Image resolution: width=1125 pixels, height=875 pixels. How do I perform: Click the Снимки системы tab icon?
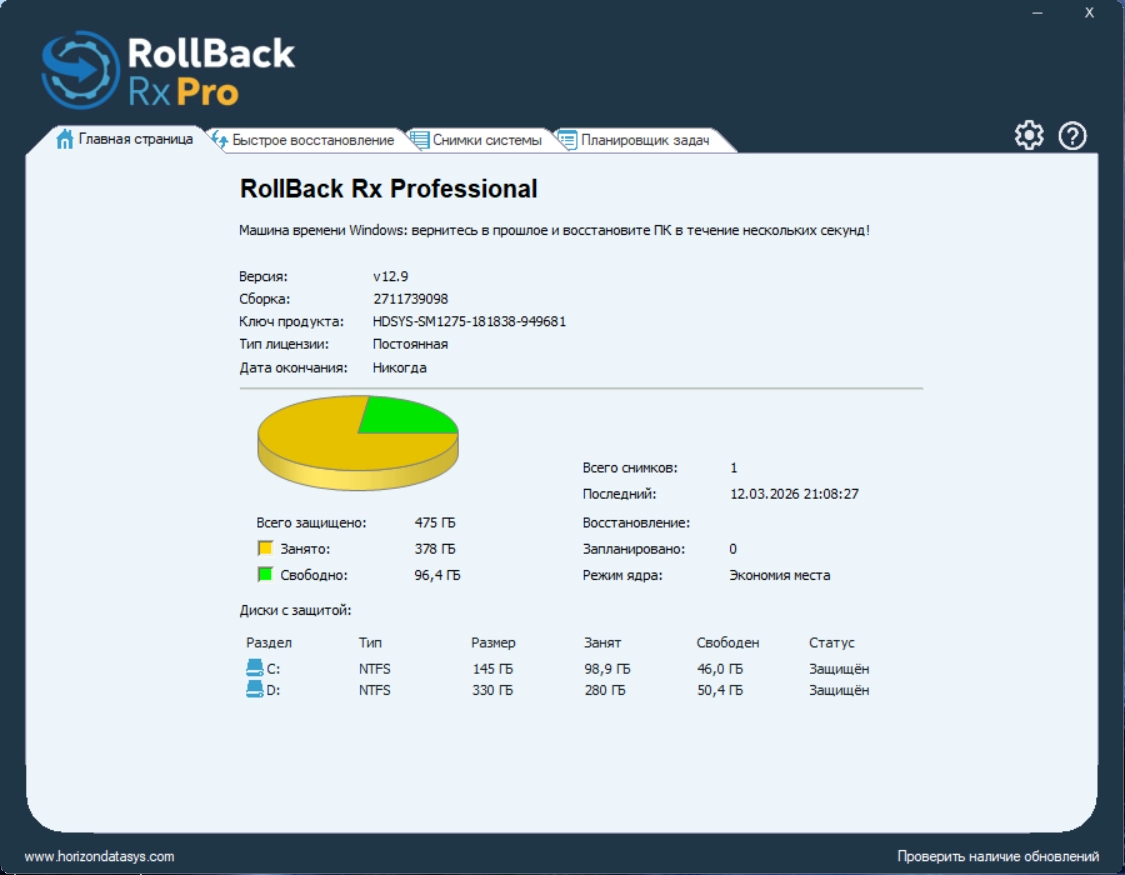point(420,140)
